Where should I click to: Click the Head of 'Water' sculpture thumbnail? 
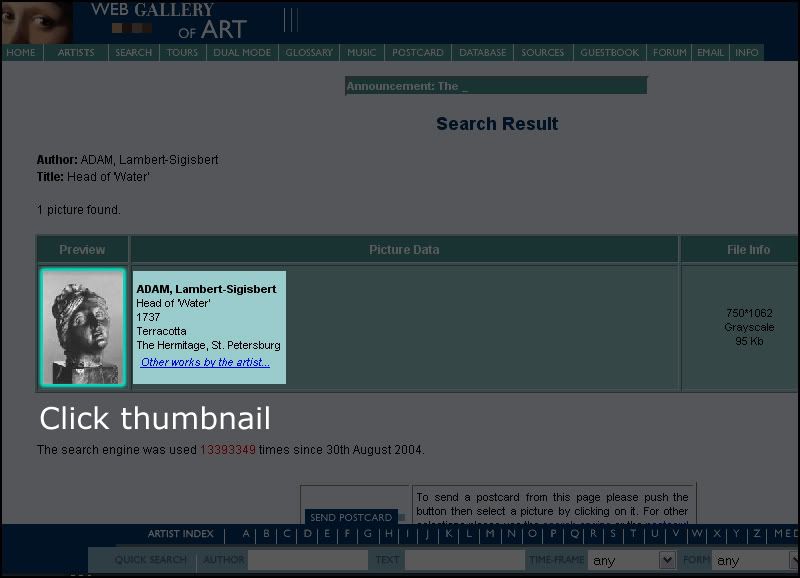[83, 327]
